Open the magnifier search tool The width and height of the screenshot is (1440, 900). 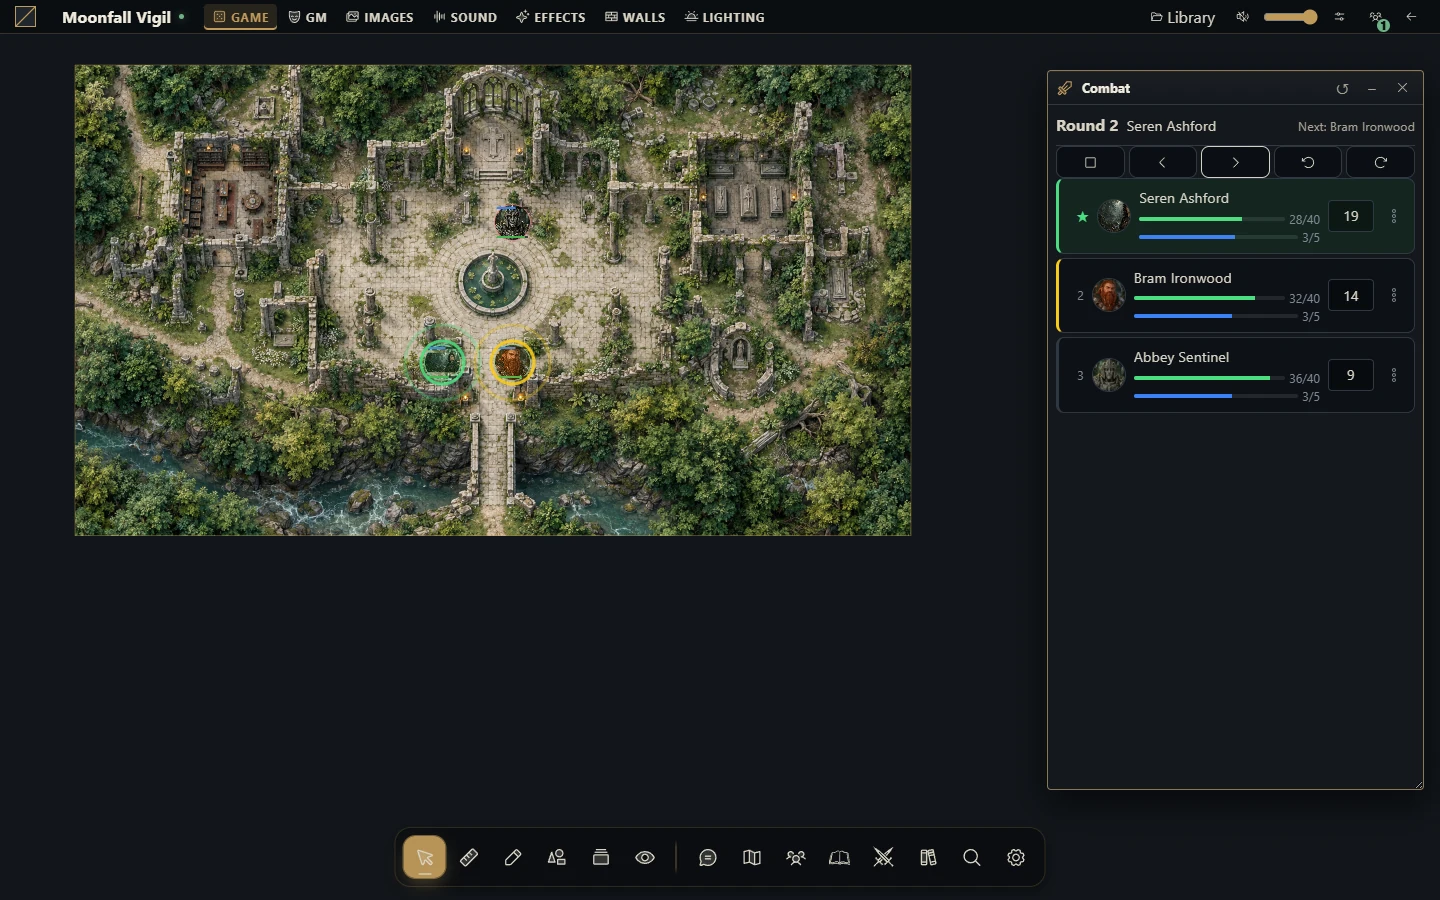(972, 858)
